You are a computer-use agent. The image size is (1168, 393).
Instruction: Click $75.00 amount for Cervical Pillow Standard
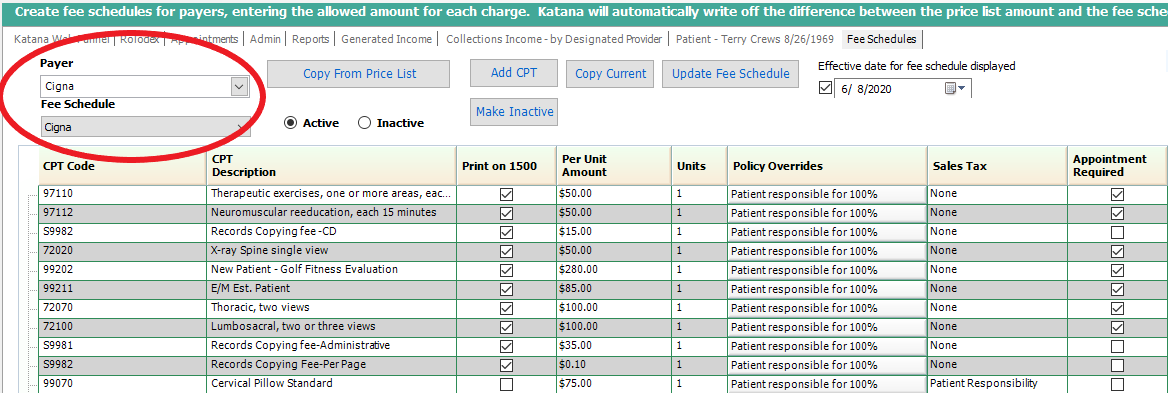tap(614, 383)
